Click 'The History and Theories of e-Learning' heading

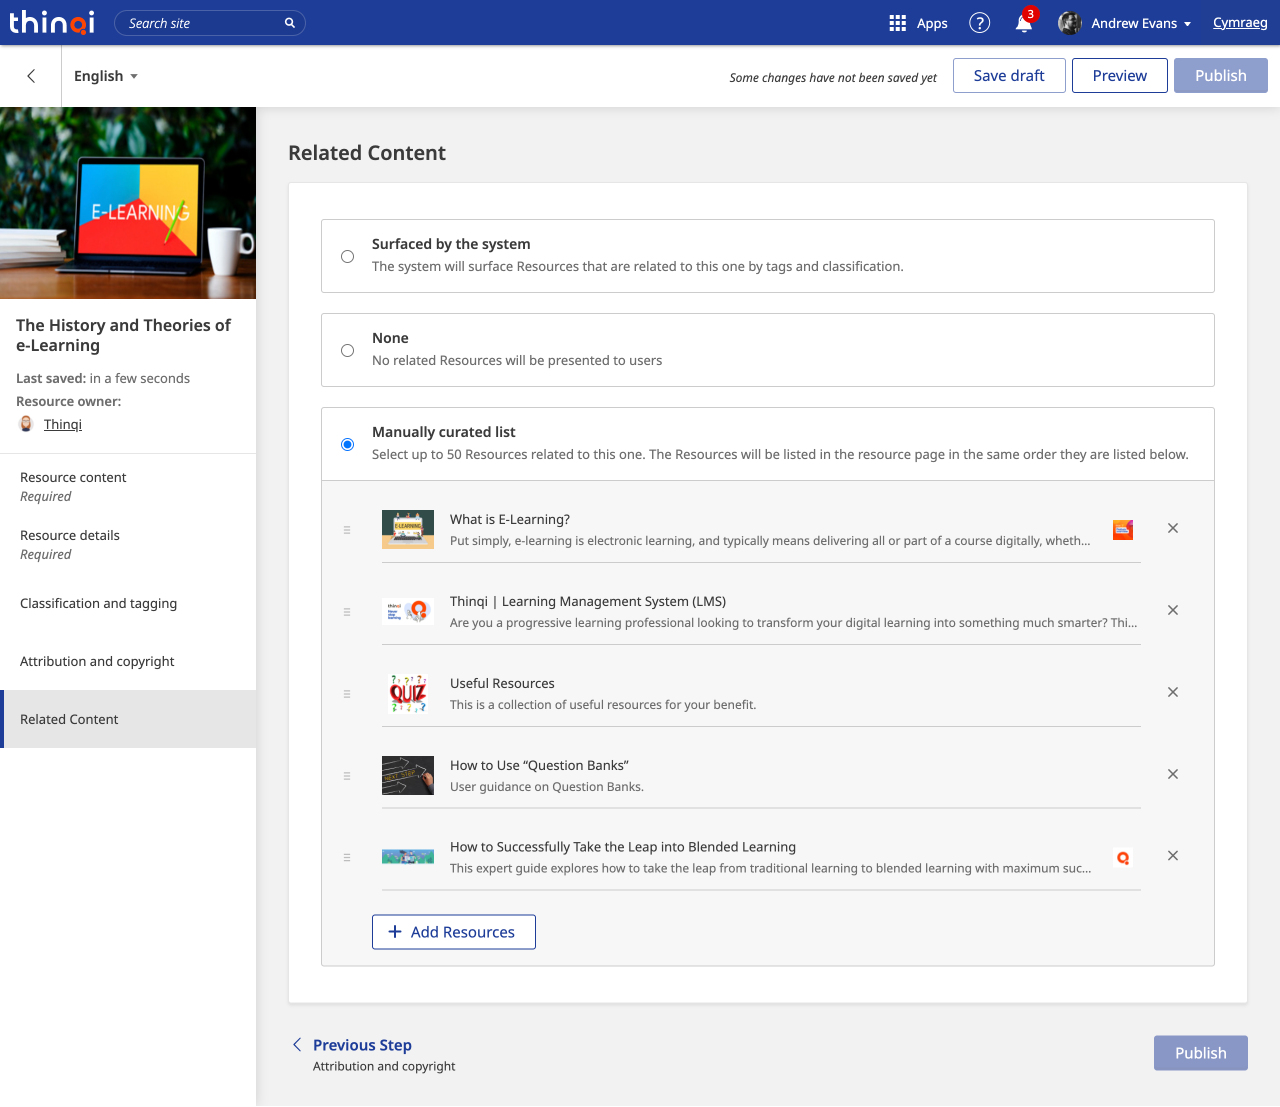pyautogui.click(x=123, y=335)
